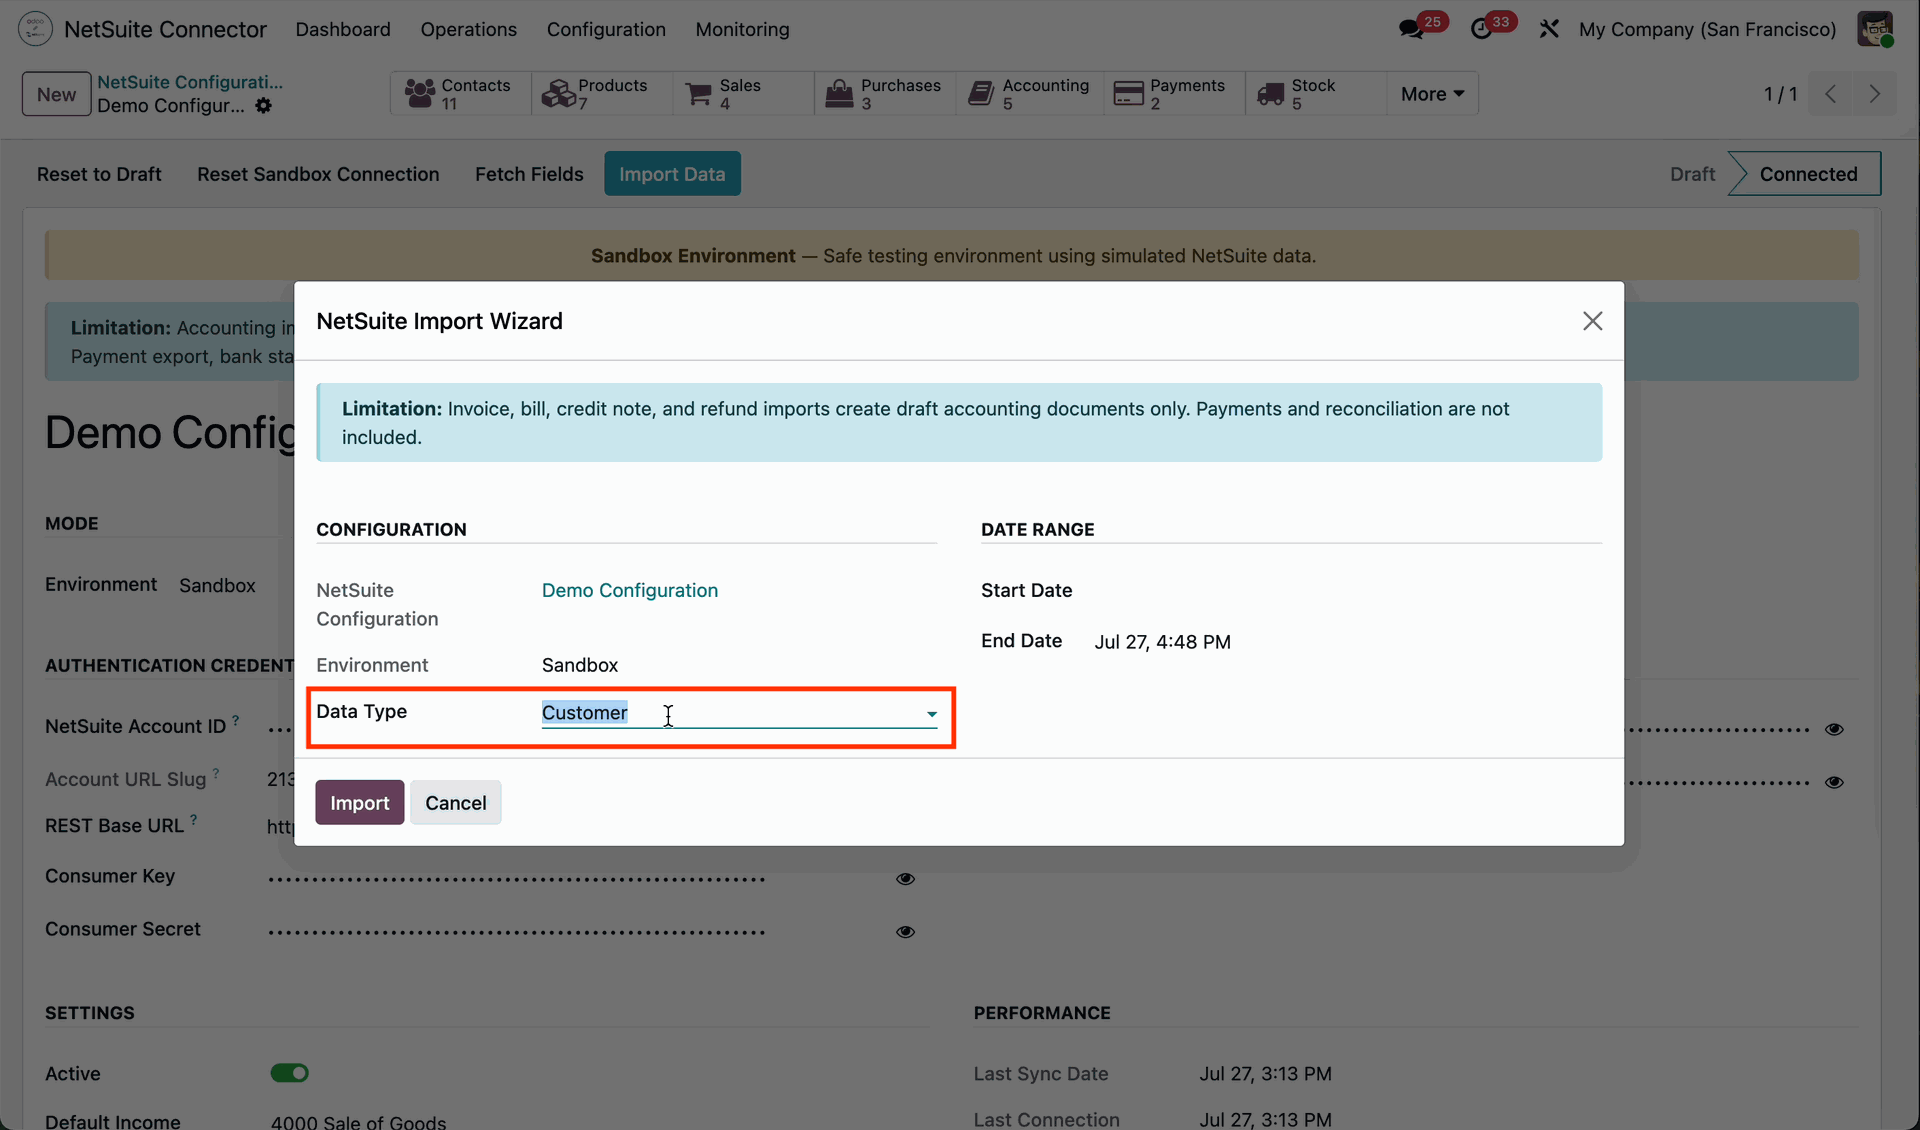The width and height of the screenshot is (1920, 1130).
Task: Open Stock 5 stat button
Action: pyautogui.click(x=1316, y=94)
